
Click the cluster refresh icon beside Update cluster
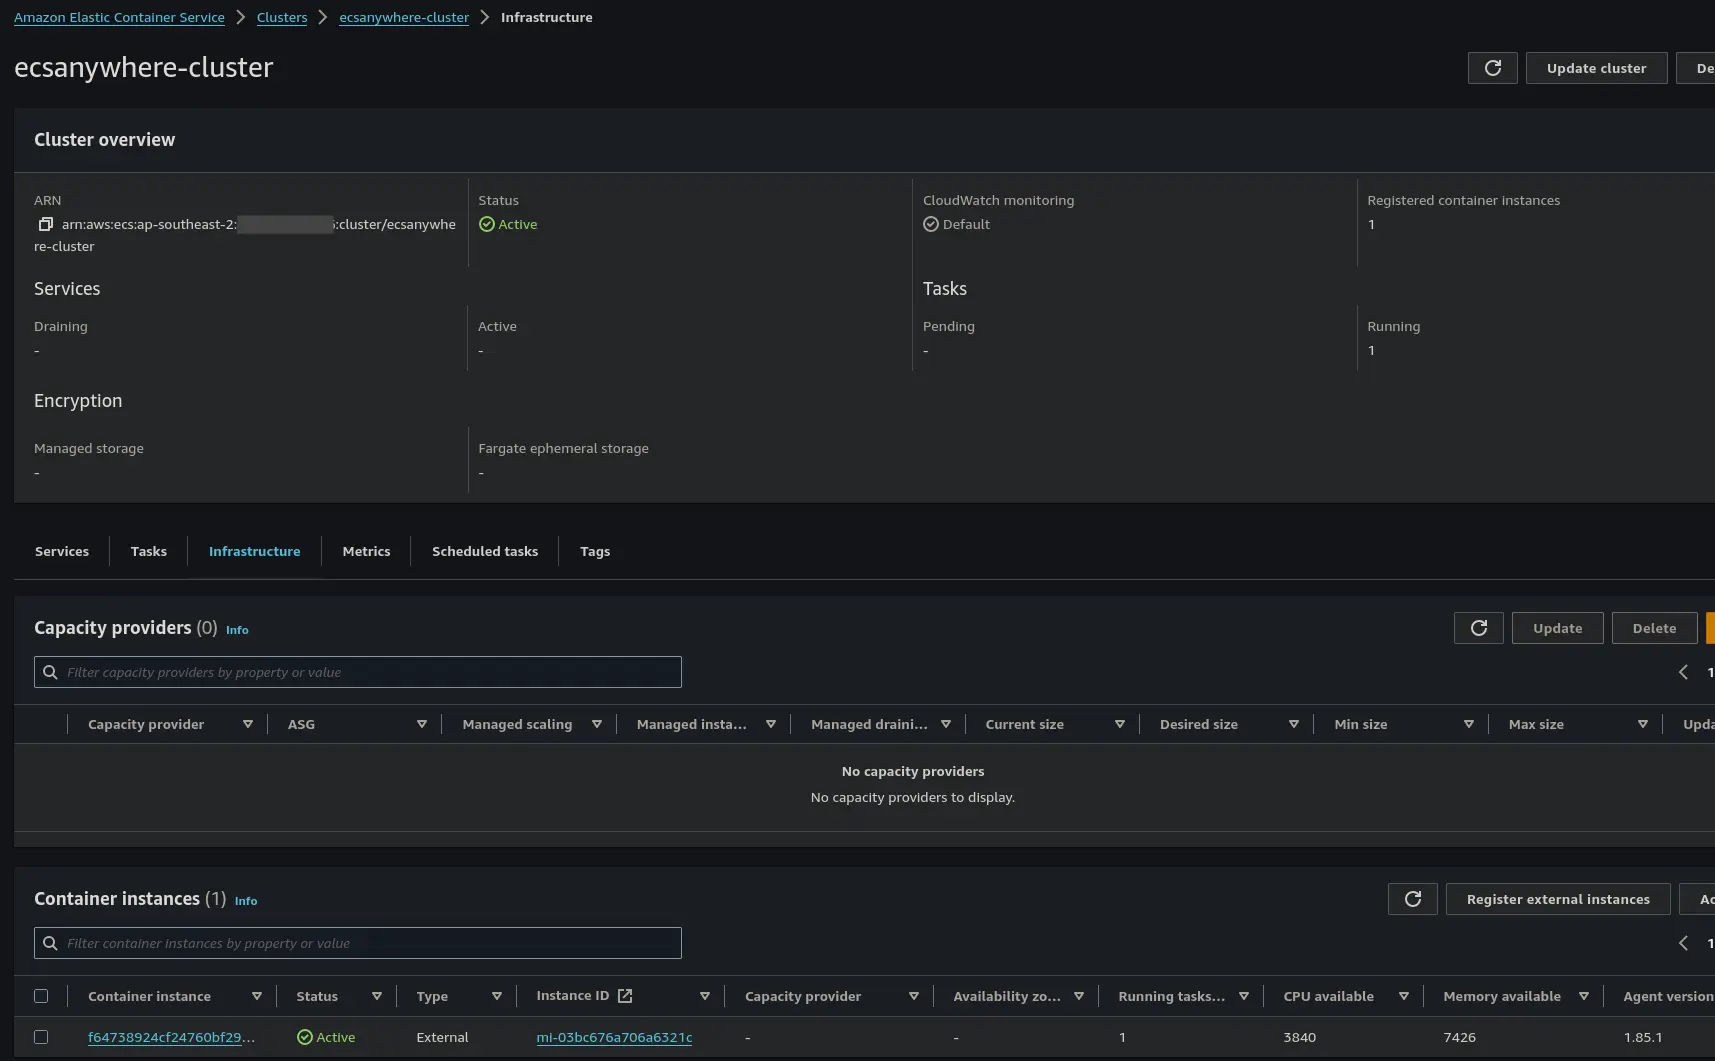1492,68
